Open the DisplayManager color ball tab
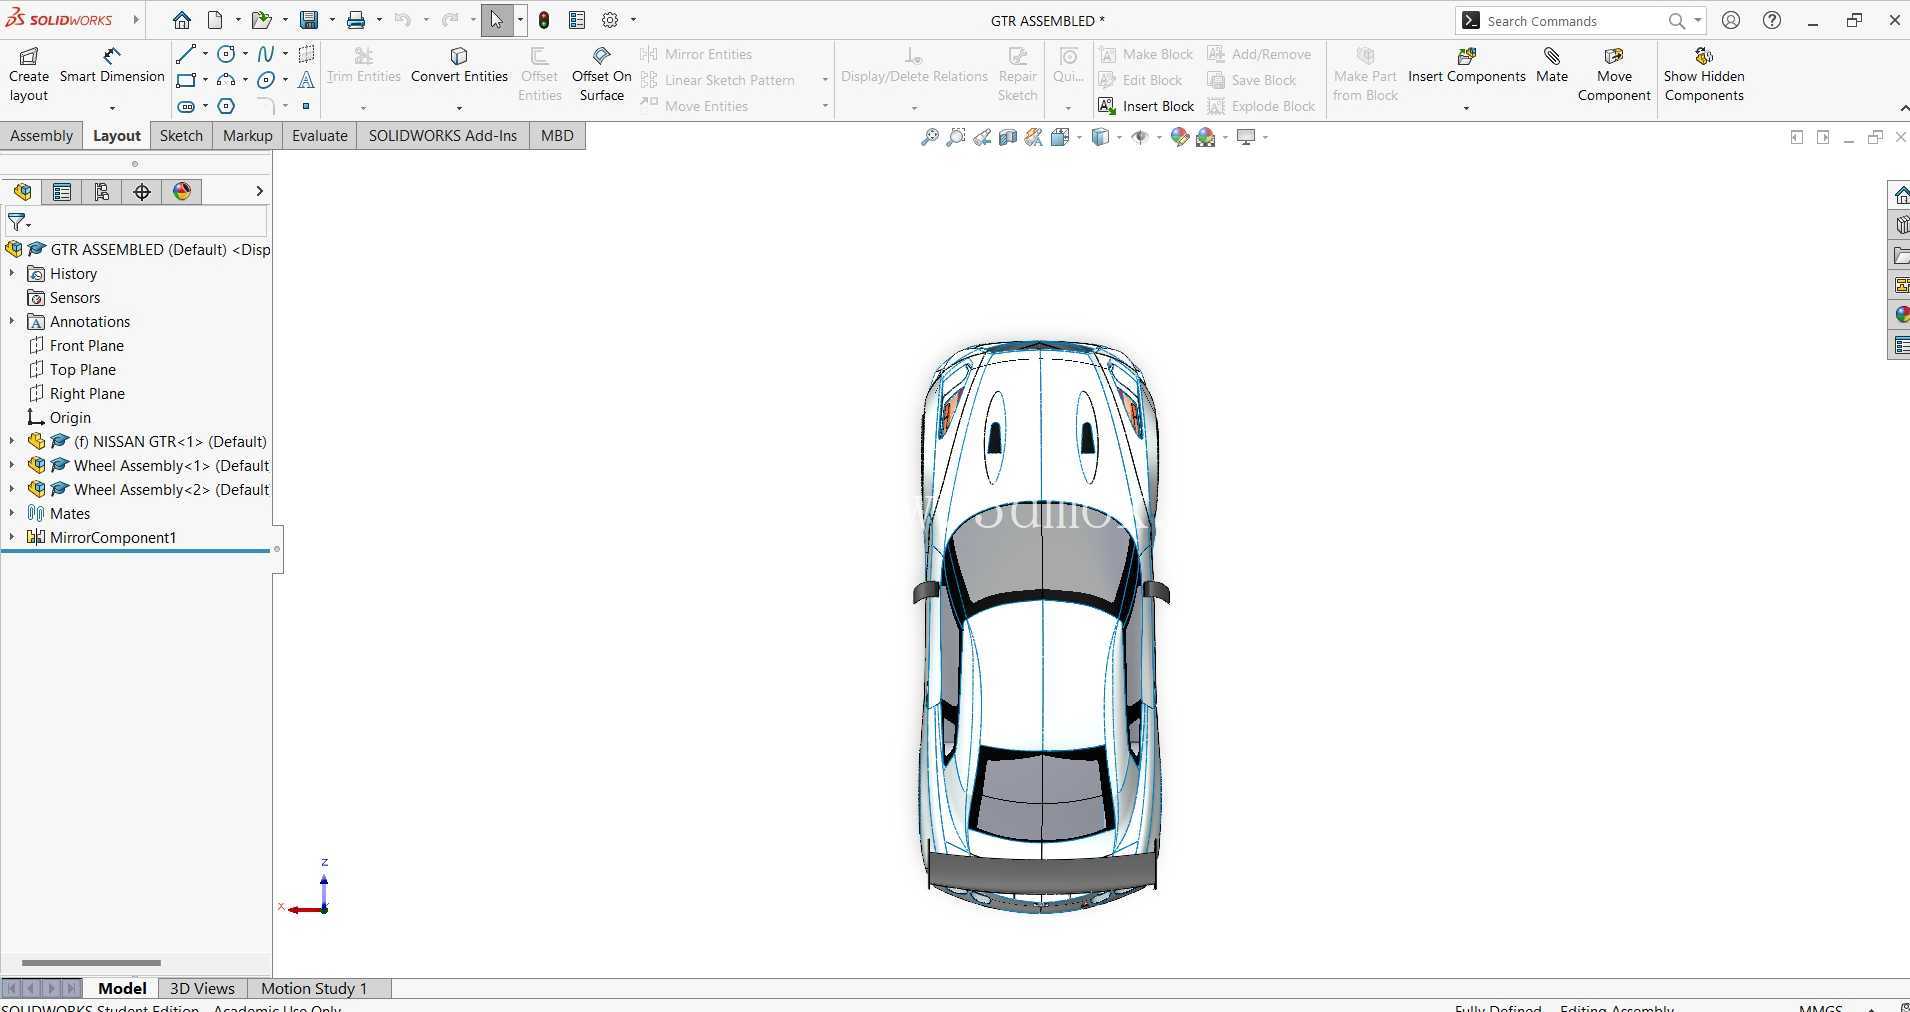The width and height of the screenshot is (1910, 1012). pos(182,192)
